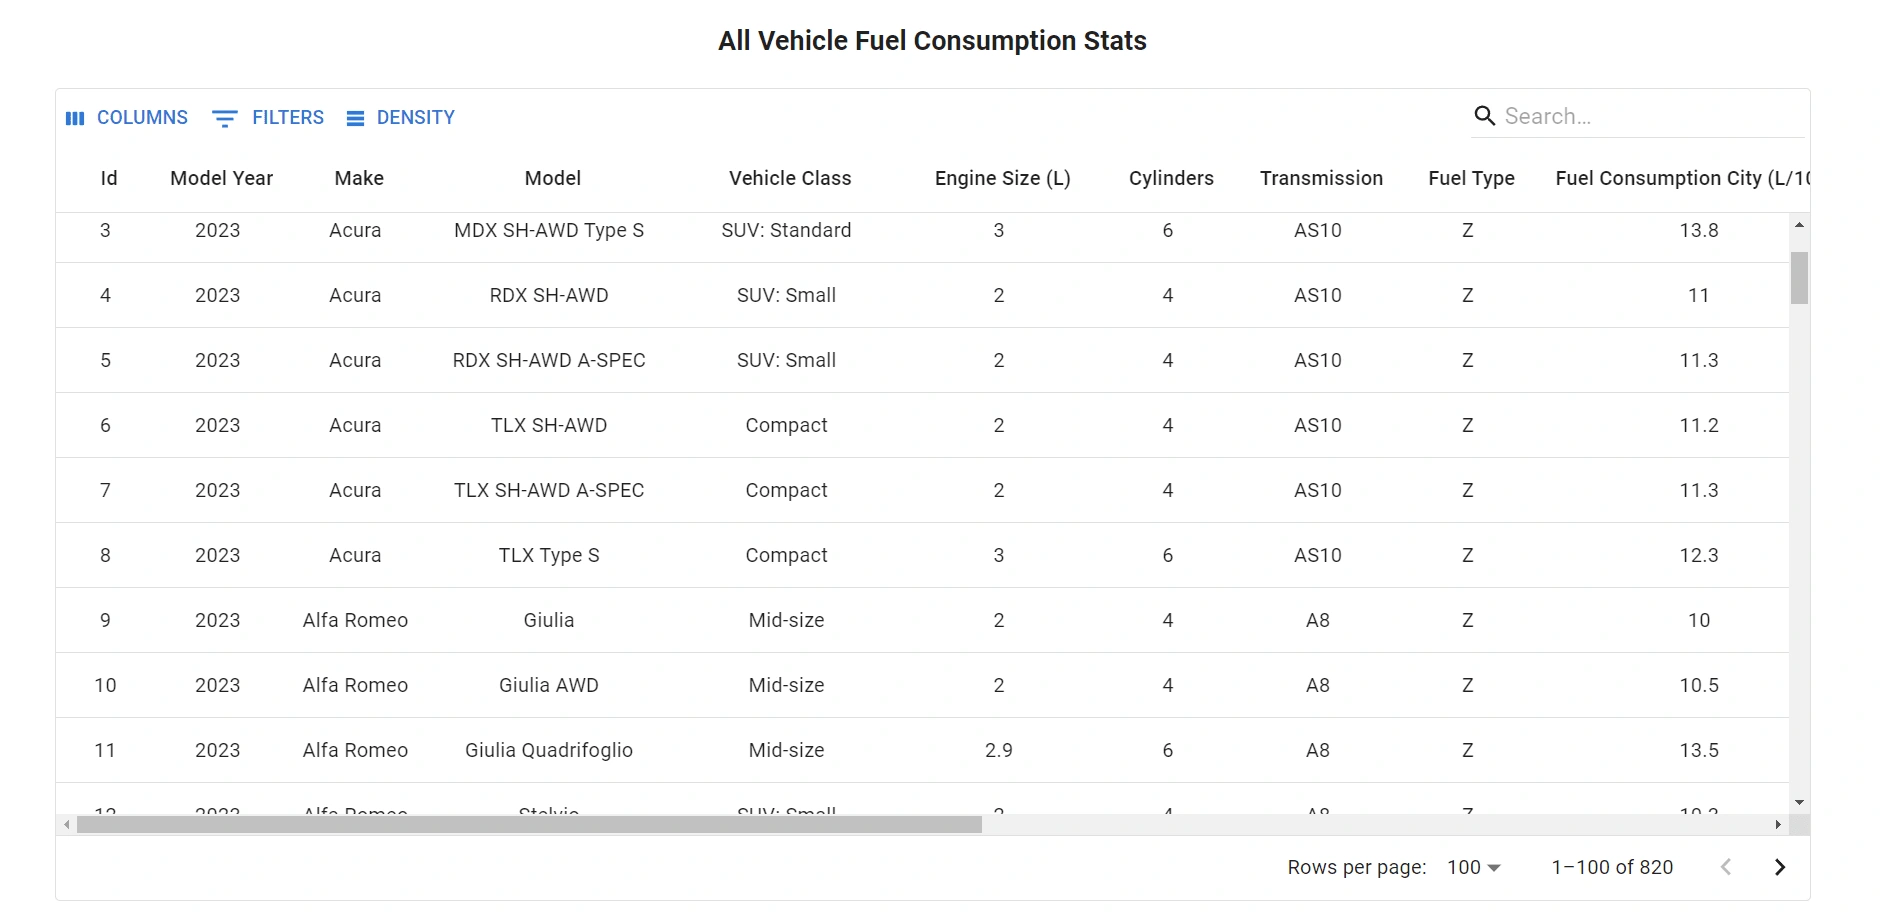The image size is (1888, 917).
Task: Sort by Model Year column header
Action: (221, 178)
